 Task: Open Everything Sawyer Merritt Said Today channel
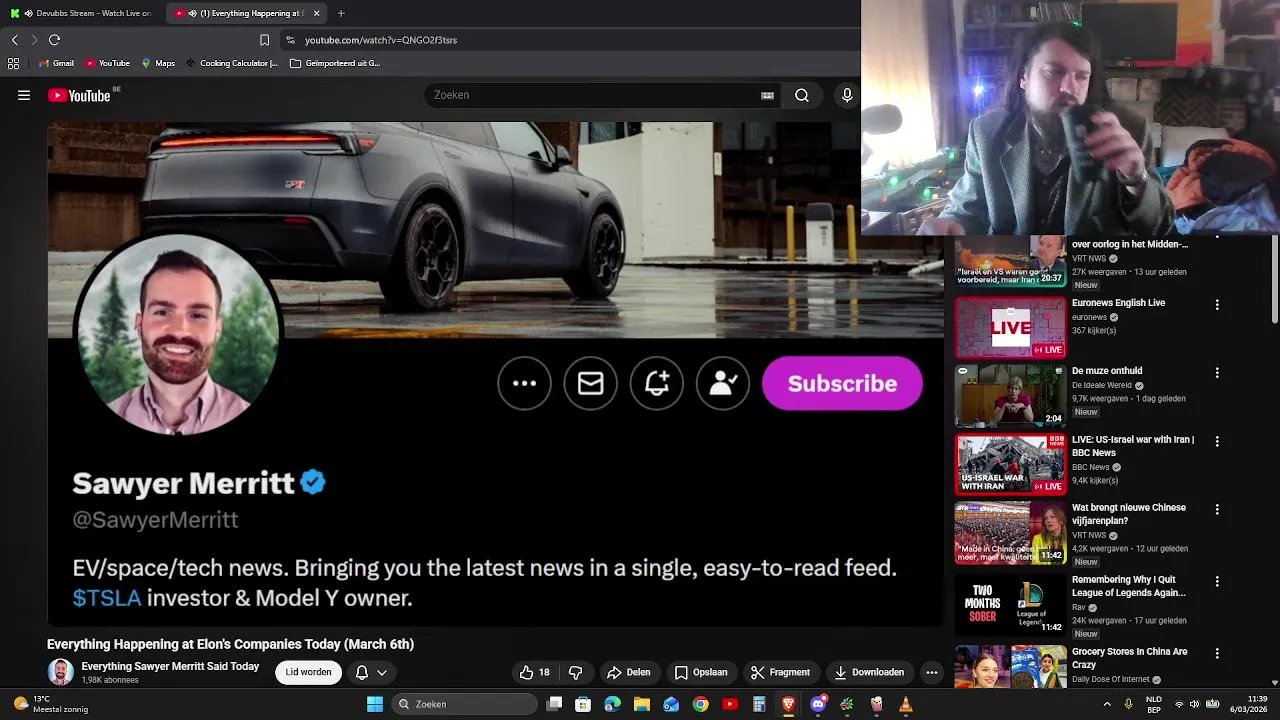pyautogui.click(x=170, y=666)
